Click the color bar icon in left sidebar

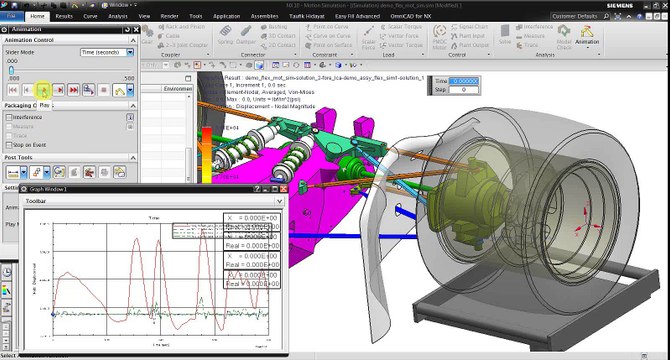(x=6, y=291)
